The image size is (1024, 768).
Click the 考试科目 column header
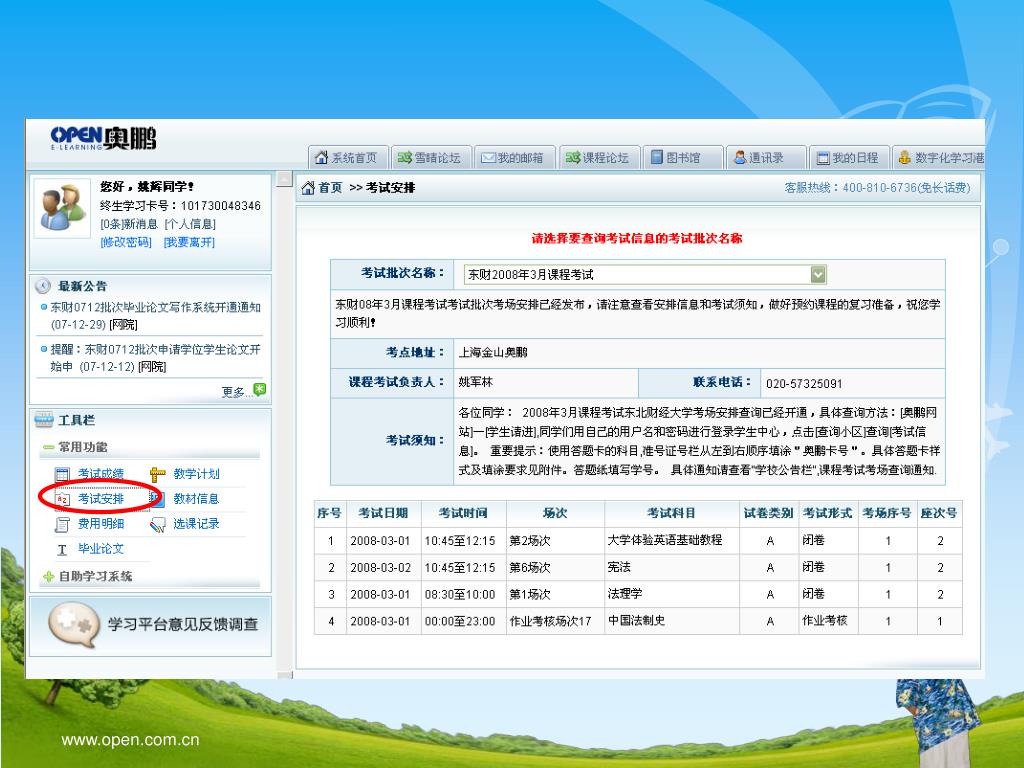pos(671,513)
